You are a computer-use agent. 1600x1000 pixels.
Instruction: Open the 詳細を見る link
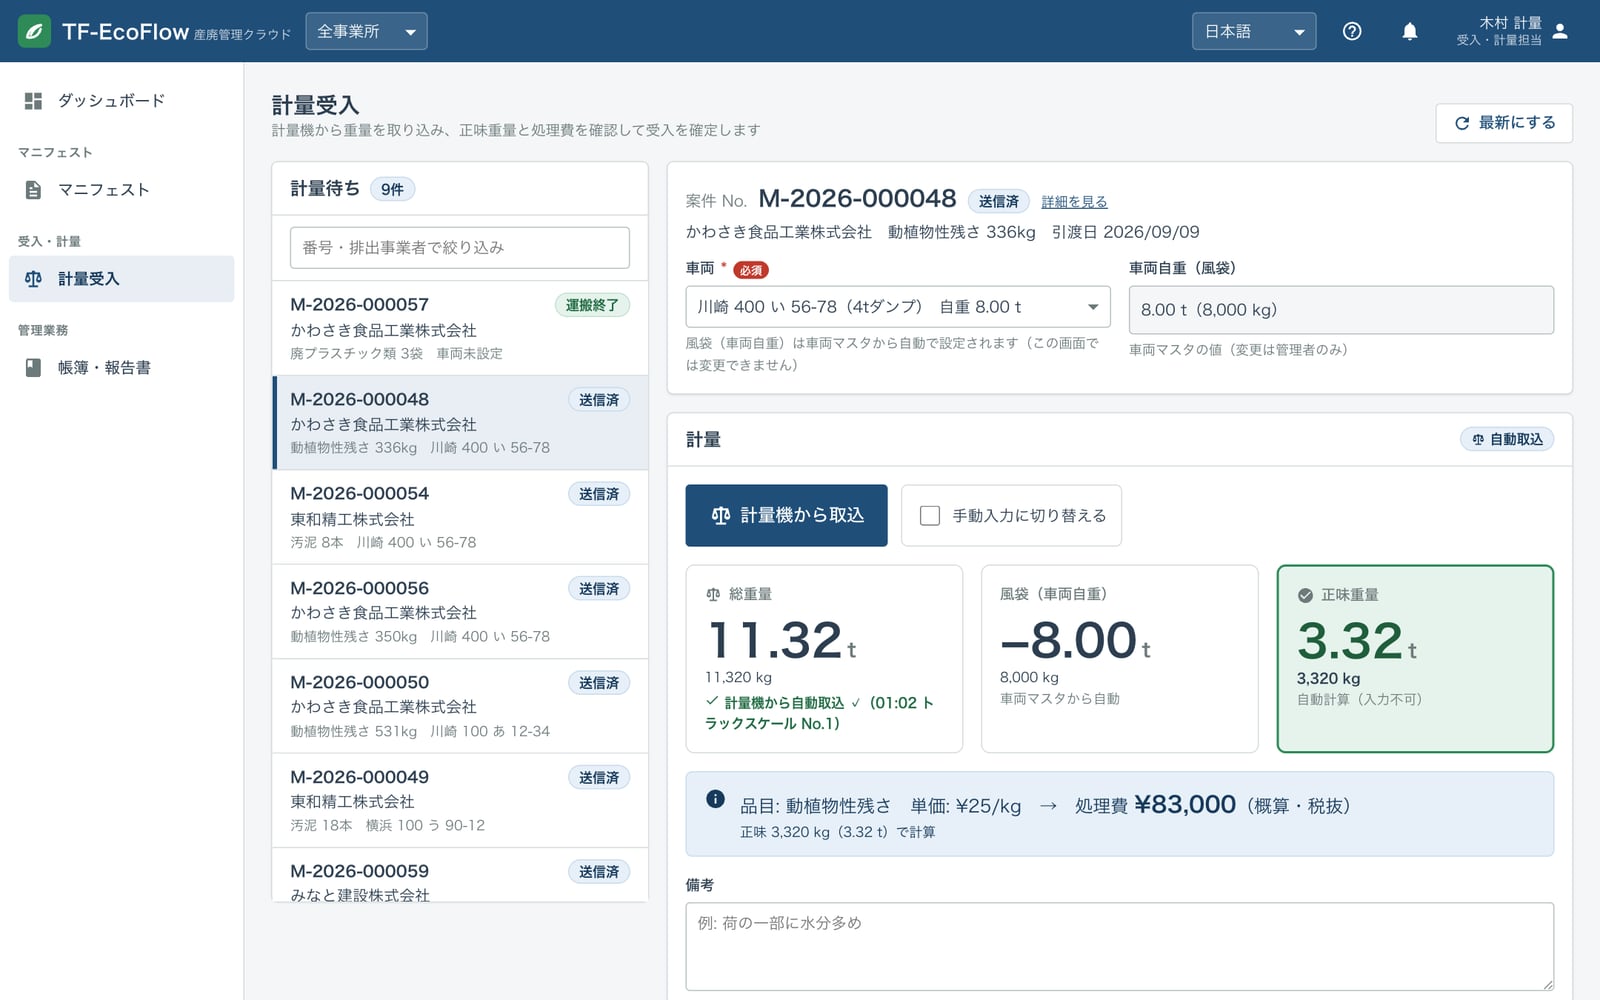point(1074,202)
